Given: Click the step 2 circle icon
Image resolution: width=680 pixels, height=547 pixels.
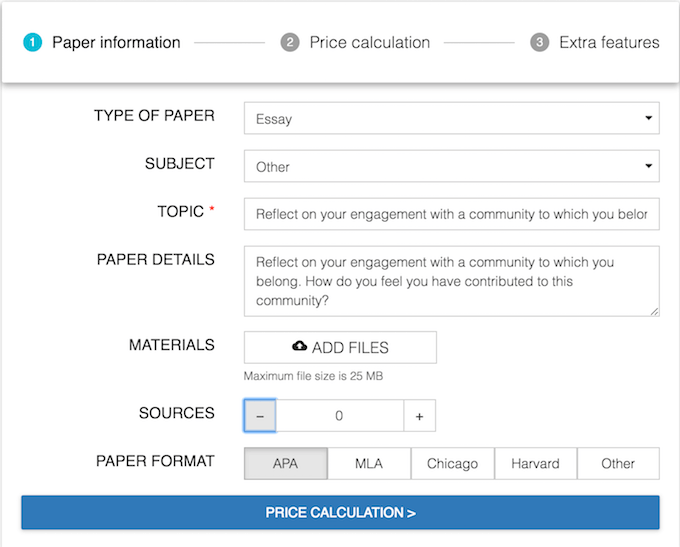Looking at the screenshot, I should [x=290, y=43].
